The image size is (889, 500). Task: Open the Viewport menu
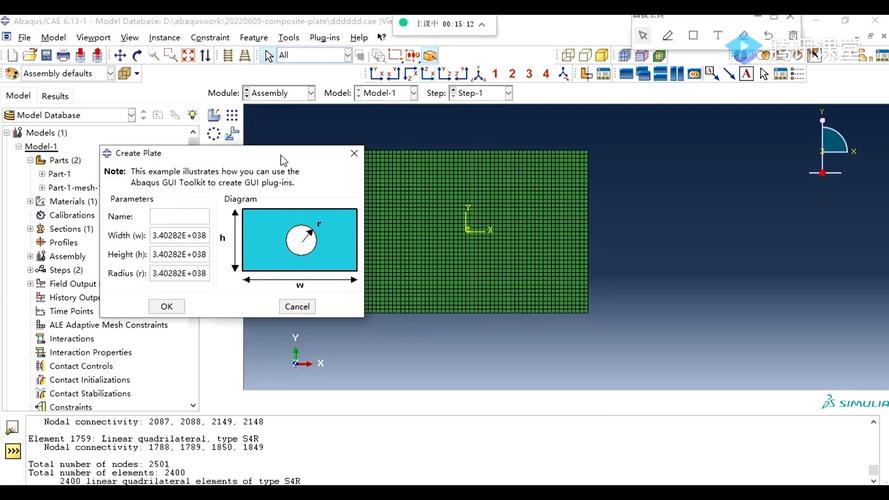point(94,37)
